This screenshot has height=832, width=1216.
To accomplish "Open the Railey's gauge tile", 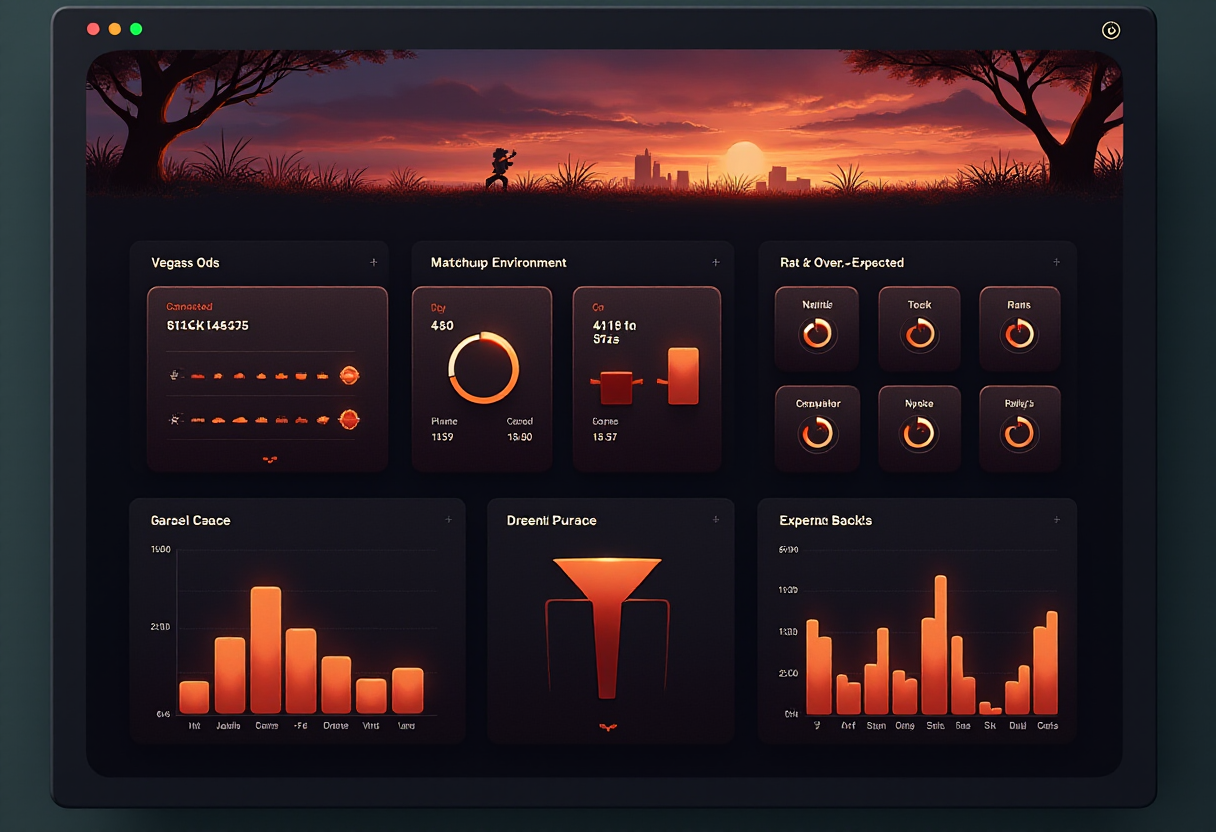I will pos(1019,428).
